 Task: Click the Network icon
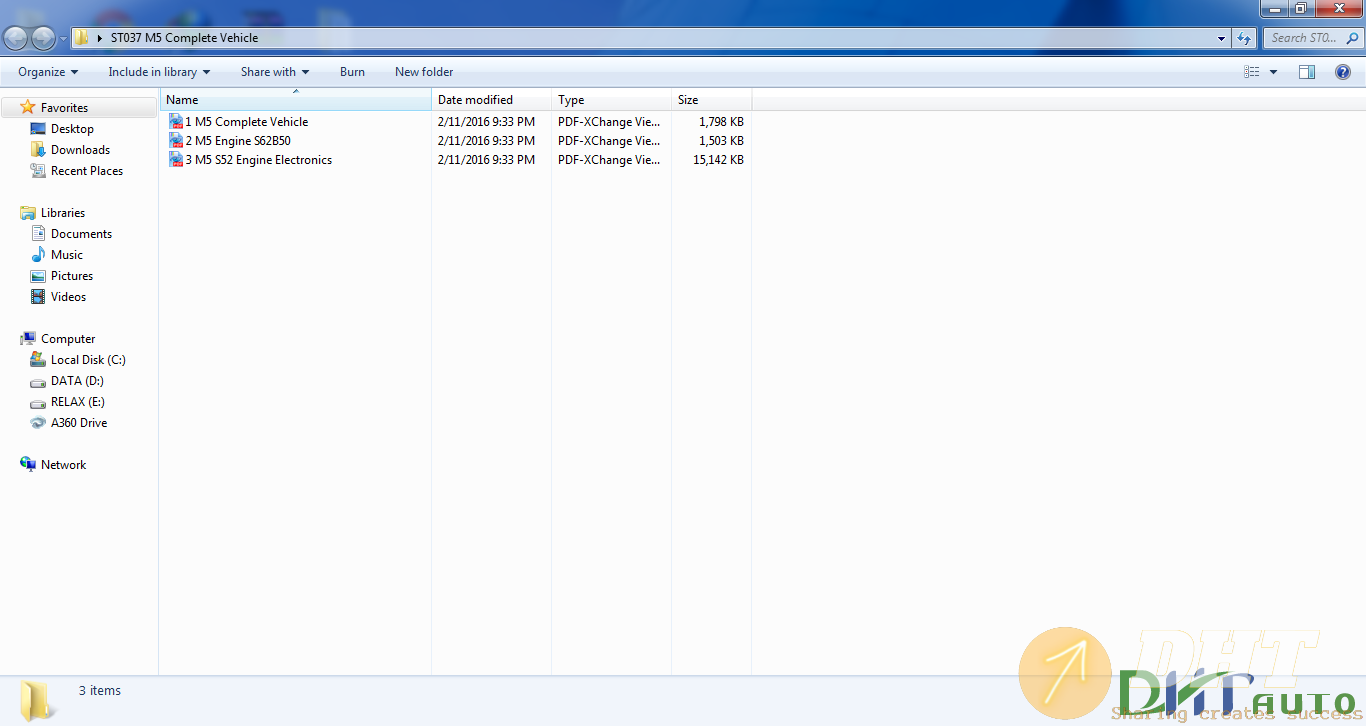coord(28,465)
